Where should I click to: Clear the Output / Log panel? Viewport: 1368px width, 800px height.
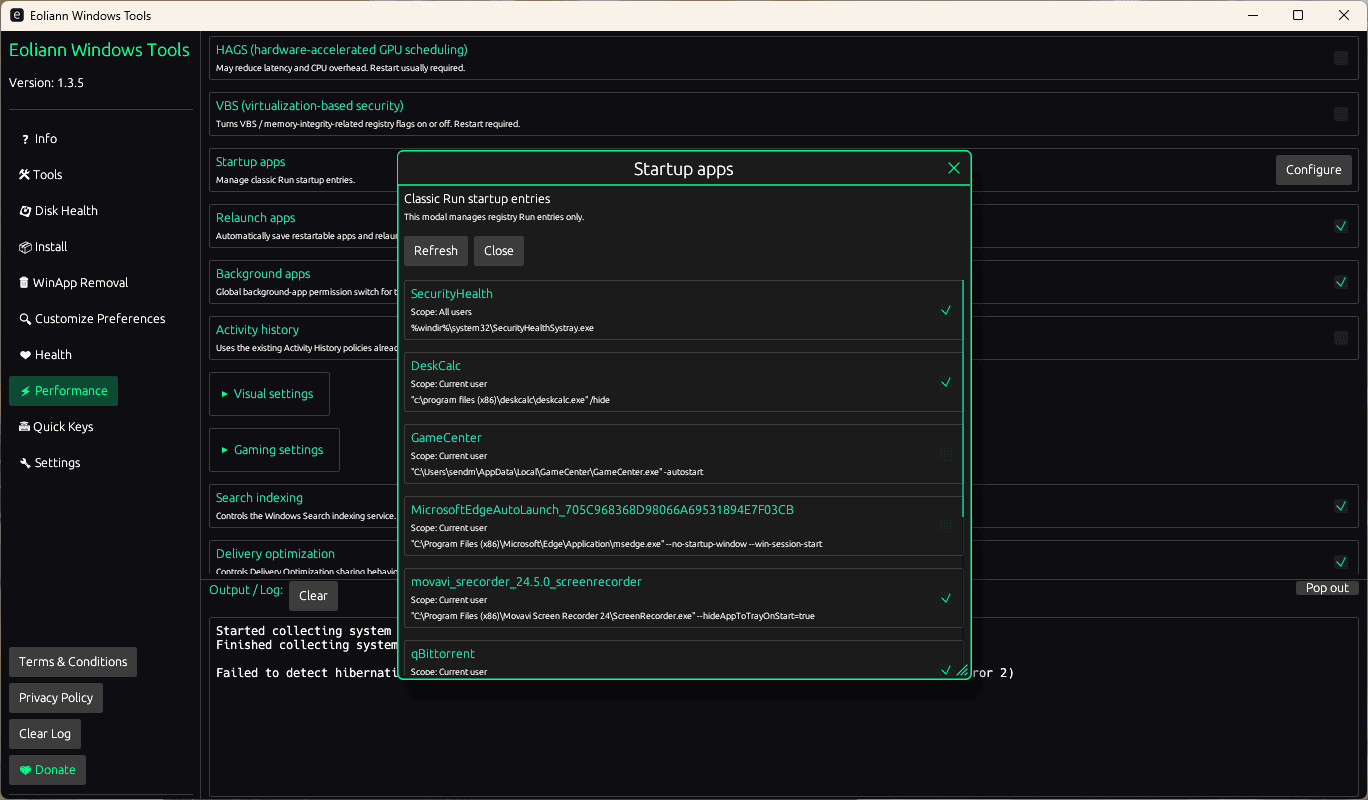313,596
